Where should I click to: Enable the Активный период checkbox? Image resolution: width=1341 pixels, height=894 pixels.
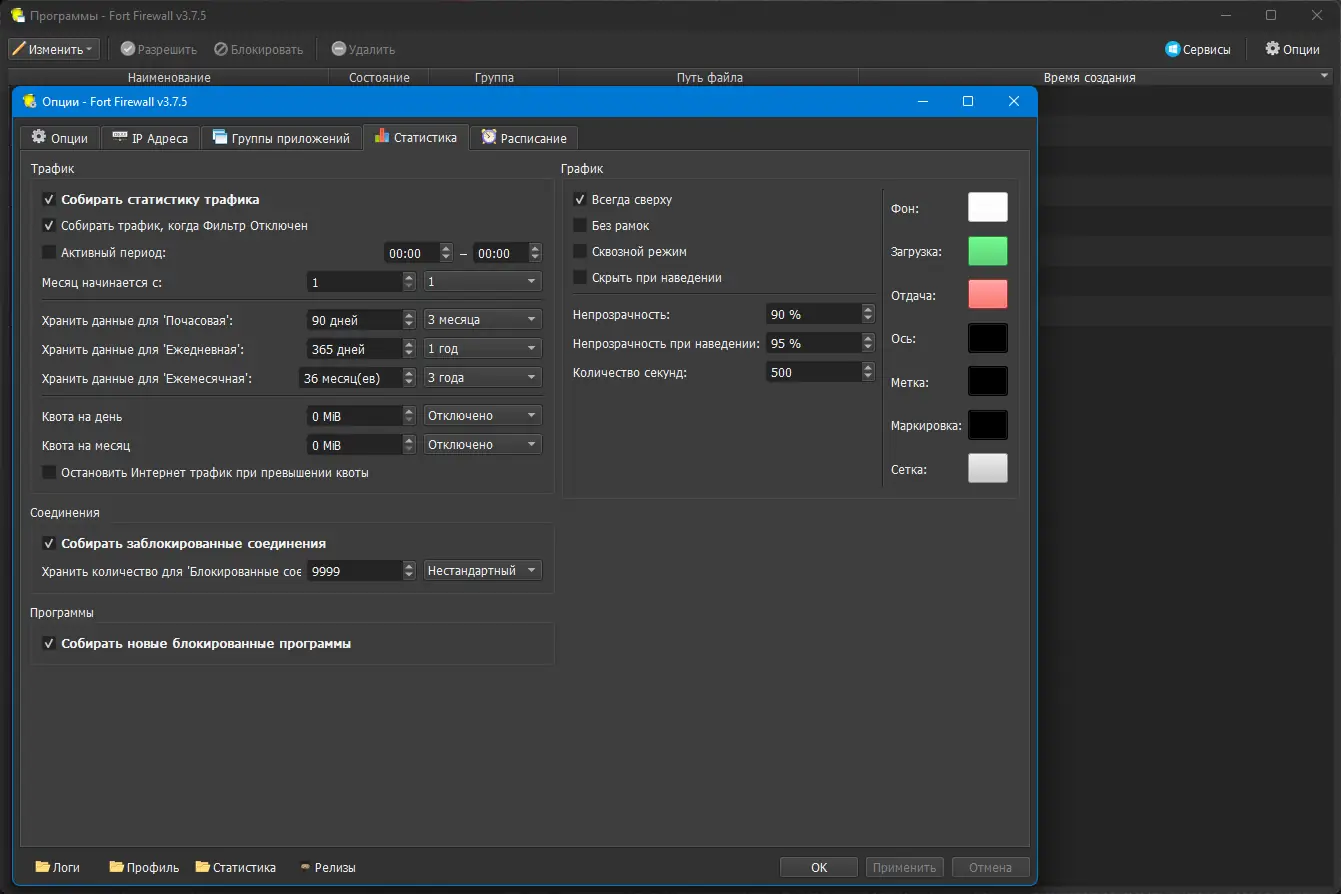pos(49,252)
